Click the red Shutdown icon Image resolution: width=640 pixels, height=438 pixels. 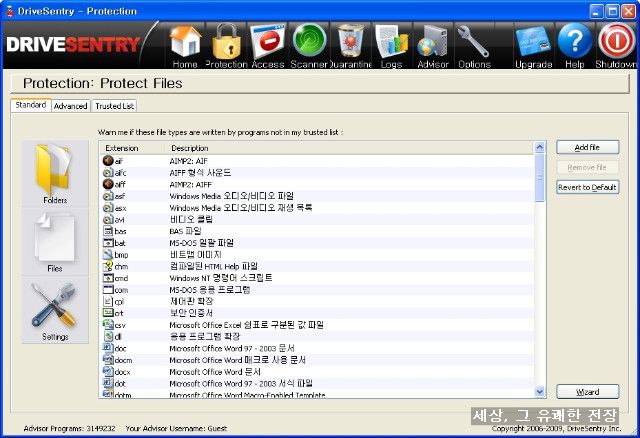click(616, 46)
